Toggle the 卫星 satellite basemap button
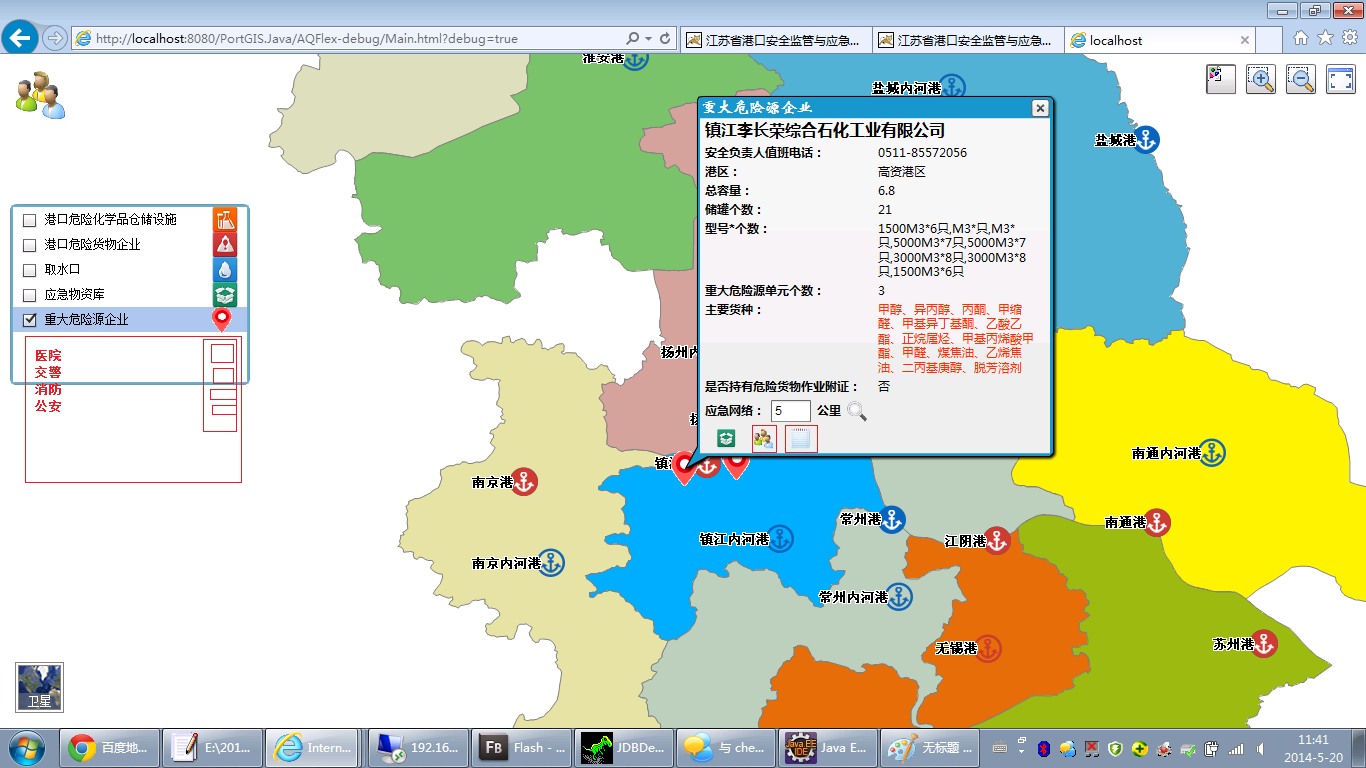This screenshot has width=1366, height=768. click(40, 688)
